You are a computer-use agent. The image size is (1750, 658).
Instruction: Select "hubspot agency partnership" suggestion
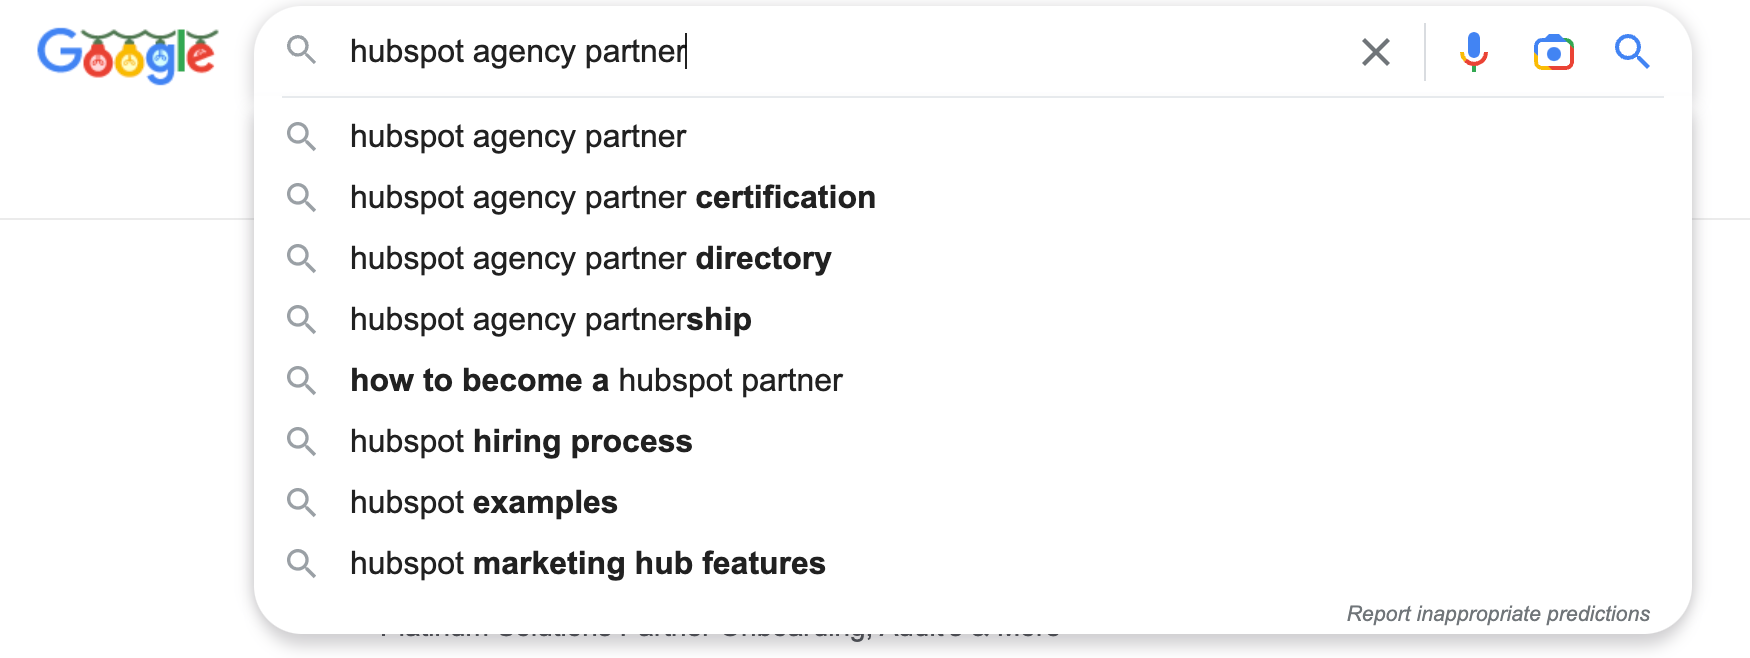pyautogui.click(x=550, y=320)
